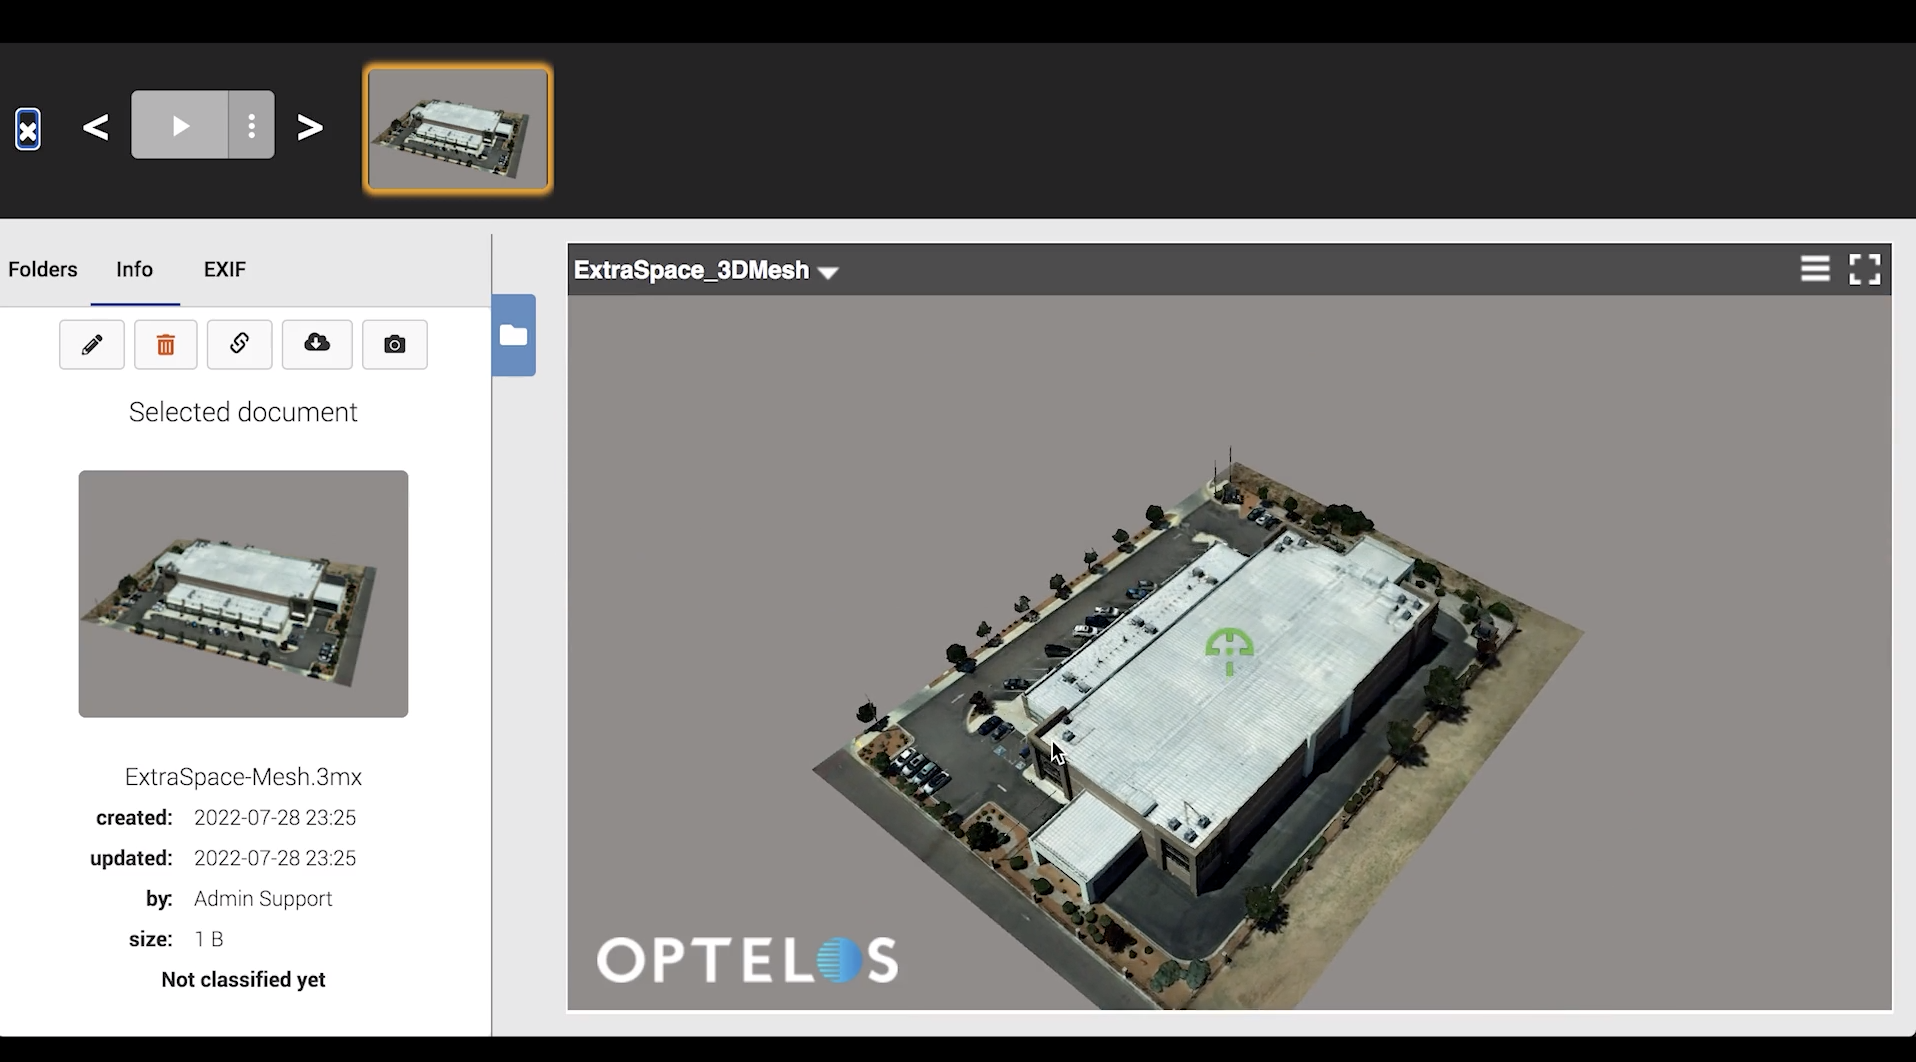Screen dimensions: 1916x1062
Task: Switch to the Folders tab
Action: (x=43, y=269)
